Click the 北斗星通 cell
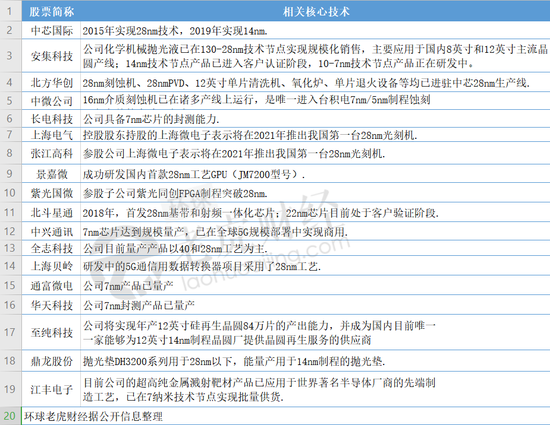Viewport: 550px width, 425px height. [x=51, y=212]
